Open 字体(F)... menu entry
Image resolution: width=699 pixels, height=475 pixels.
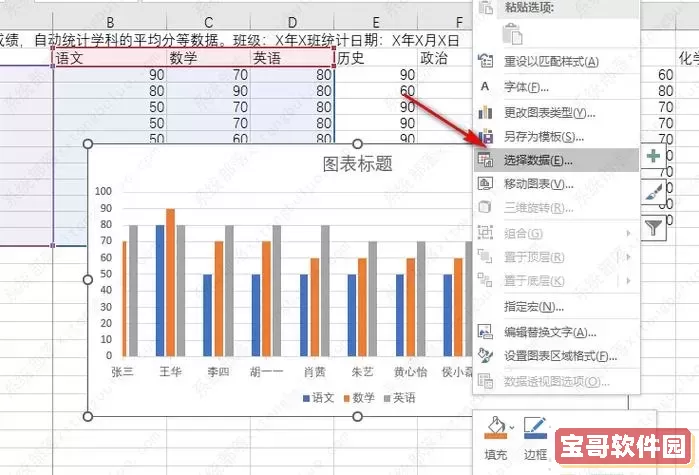point(556,87)
